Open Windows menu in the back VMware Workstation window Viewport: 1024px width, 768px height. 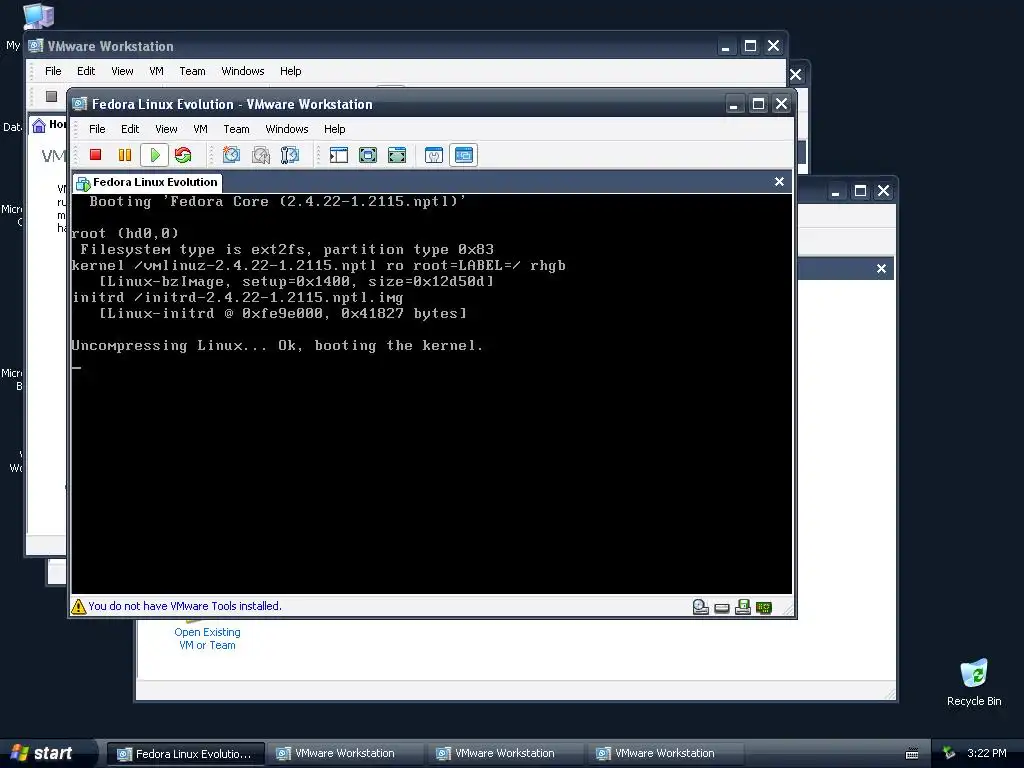[242, 71]
